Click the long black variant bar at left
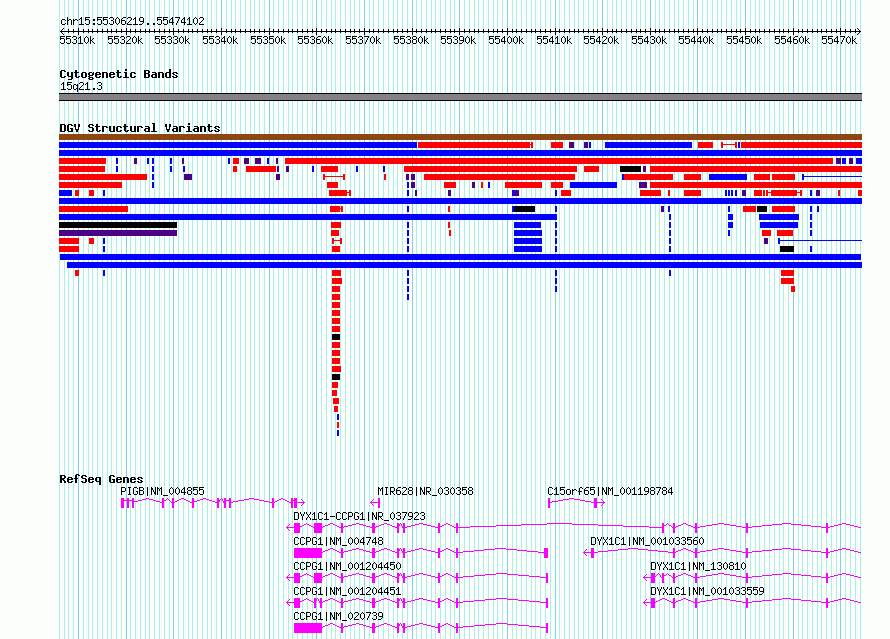Viewport: 890px width, 639px height. [x=118, y=225]
